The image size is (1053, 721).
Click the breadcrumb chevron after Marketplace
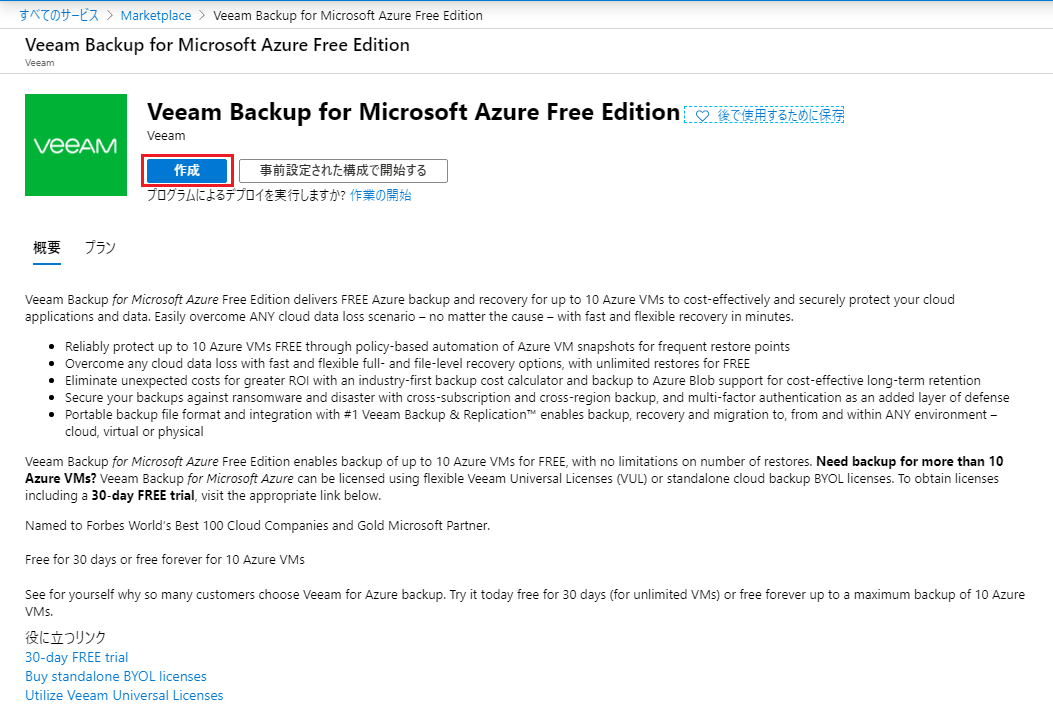(202, 15)
